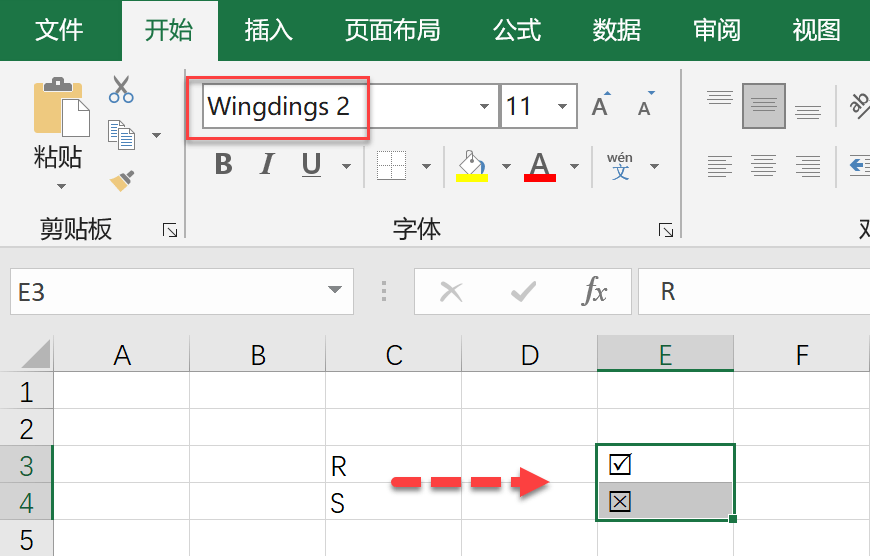The width and height of the screenshot is (870, 556).
Task: Open the Paste options arrow
Action: coord(61,186)
